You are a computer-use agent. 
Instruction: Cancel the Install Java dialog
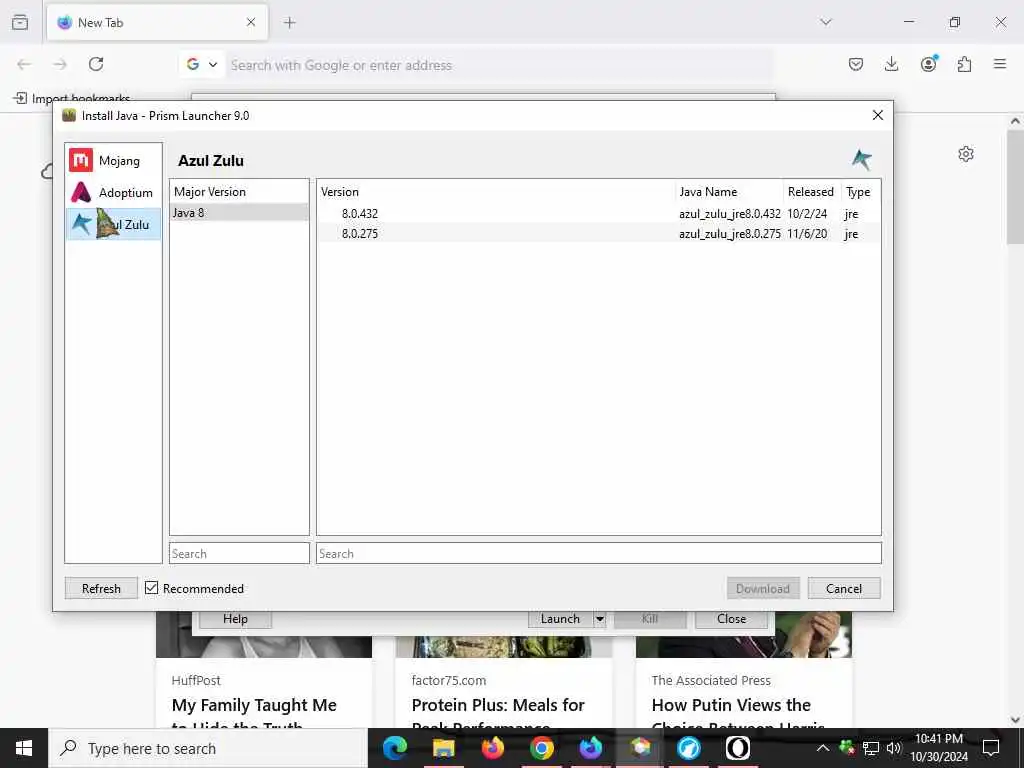tap(844, 588)
